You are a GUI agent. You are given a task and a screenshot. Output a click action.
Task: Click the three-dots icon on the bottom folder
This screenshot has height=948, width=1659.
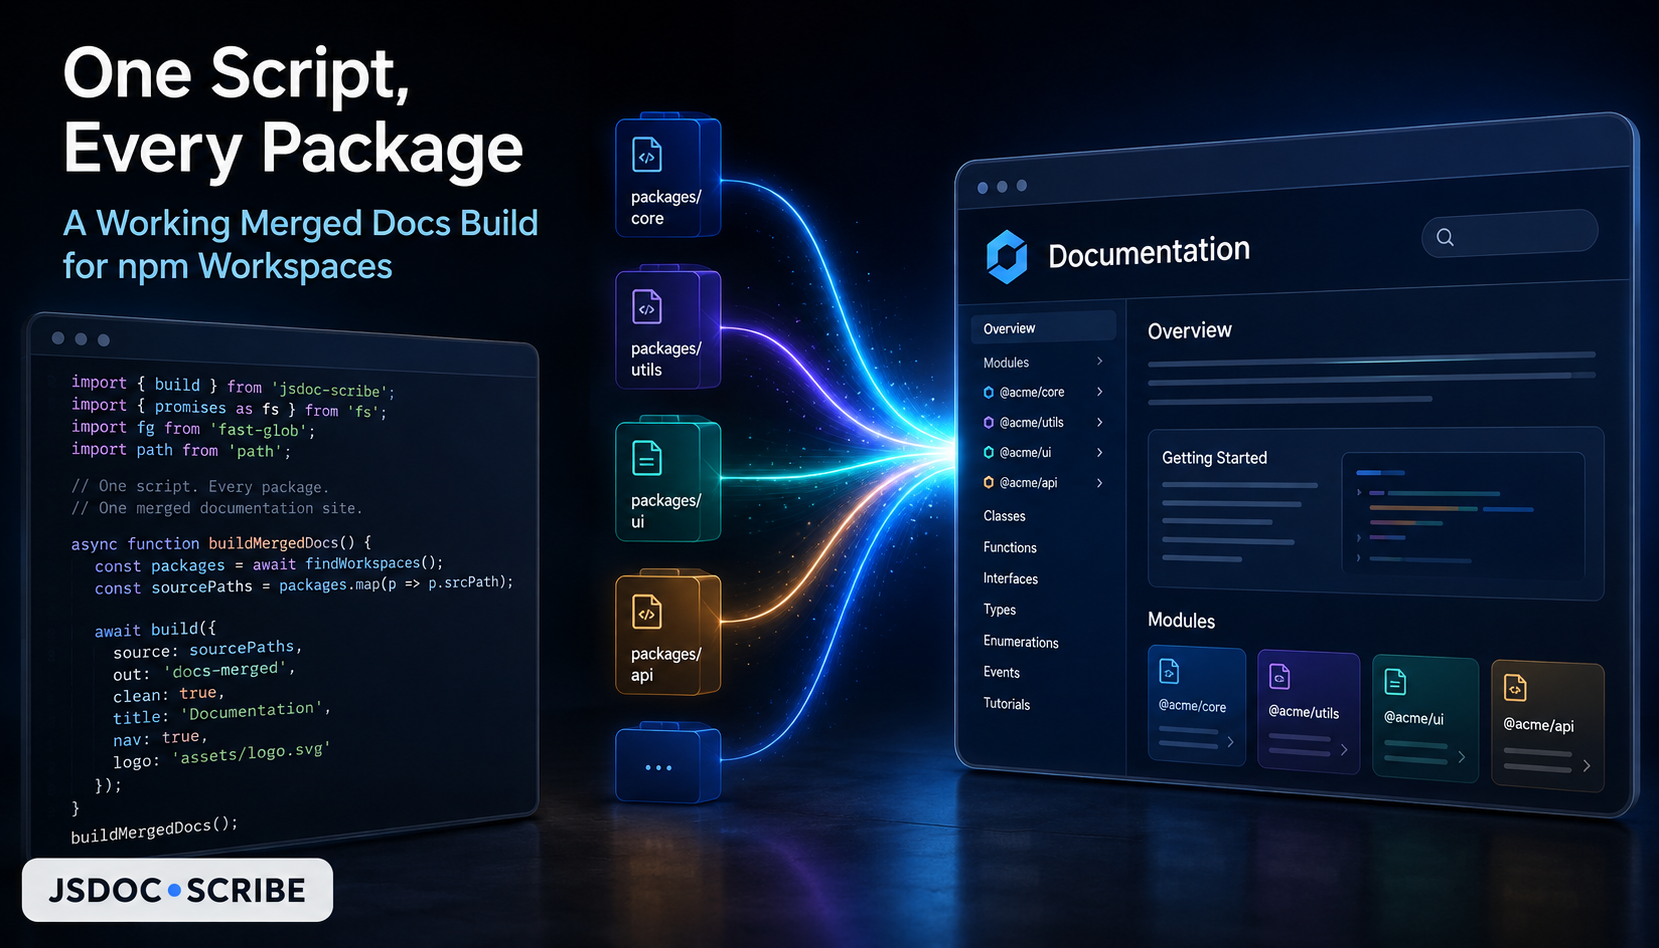(658, 768)
